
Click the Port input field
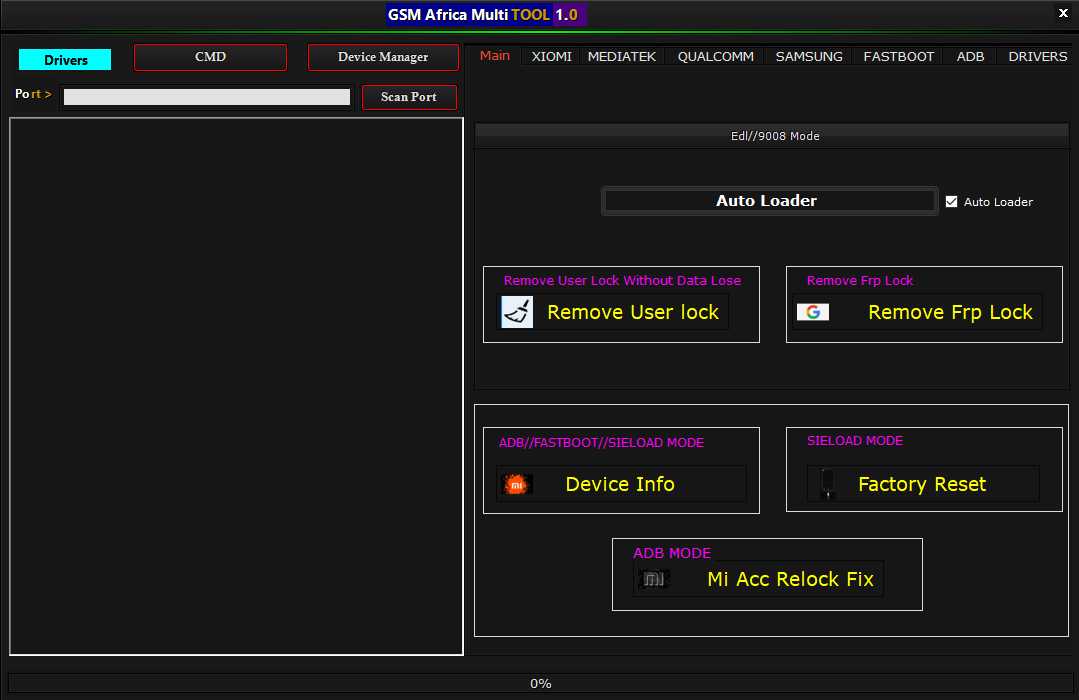207,97
